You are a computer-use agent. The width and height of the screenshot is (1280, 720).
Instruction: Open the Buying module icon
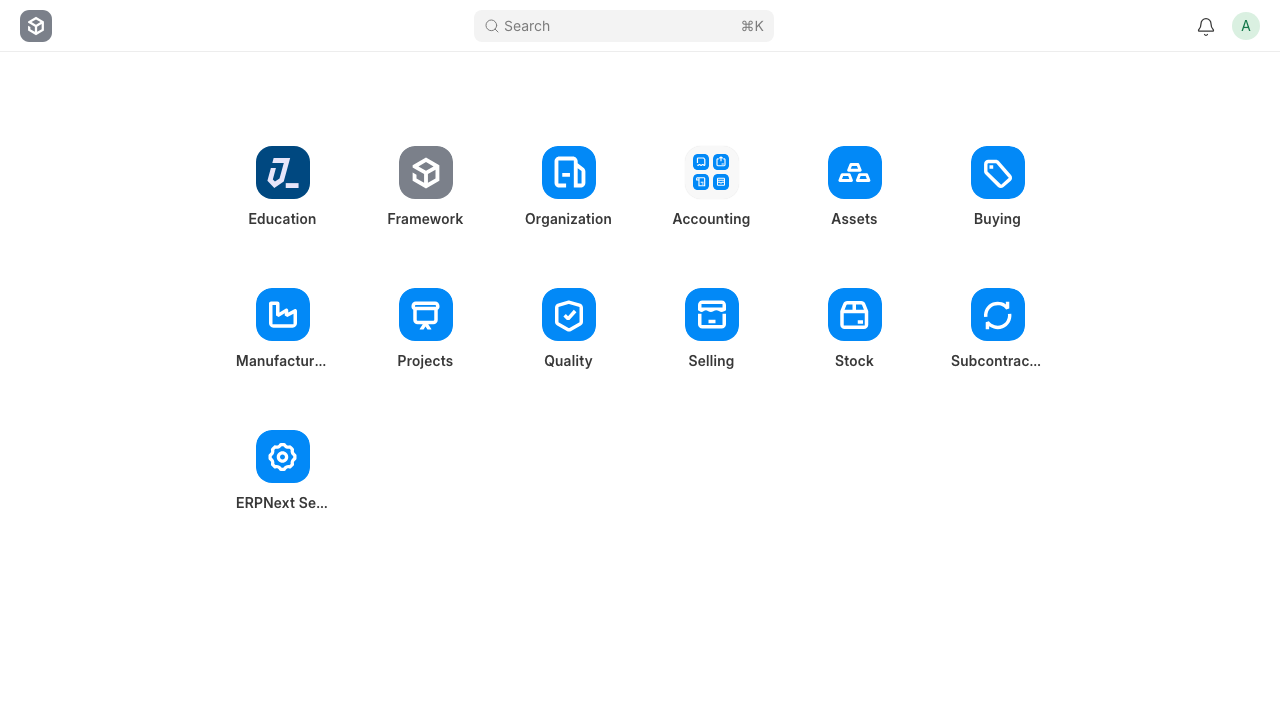pos(998,173)
